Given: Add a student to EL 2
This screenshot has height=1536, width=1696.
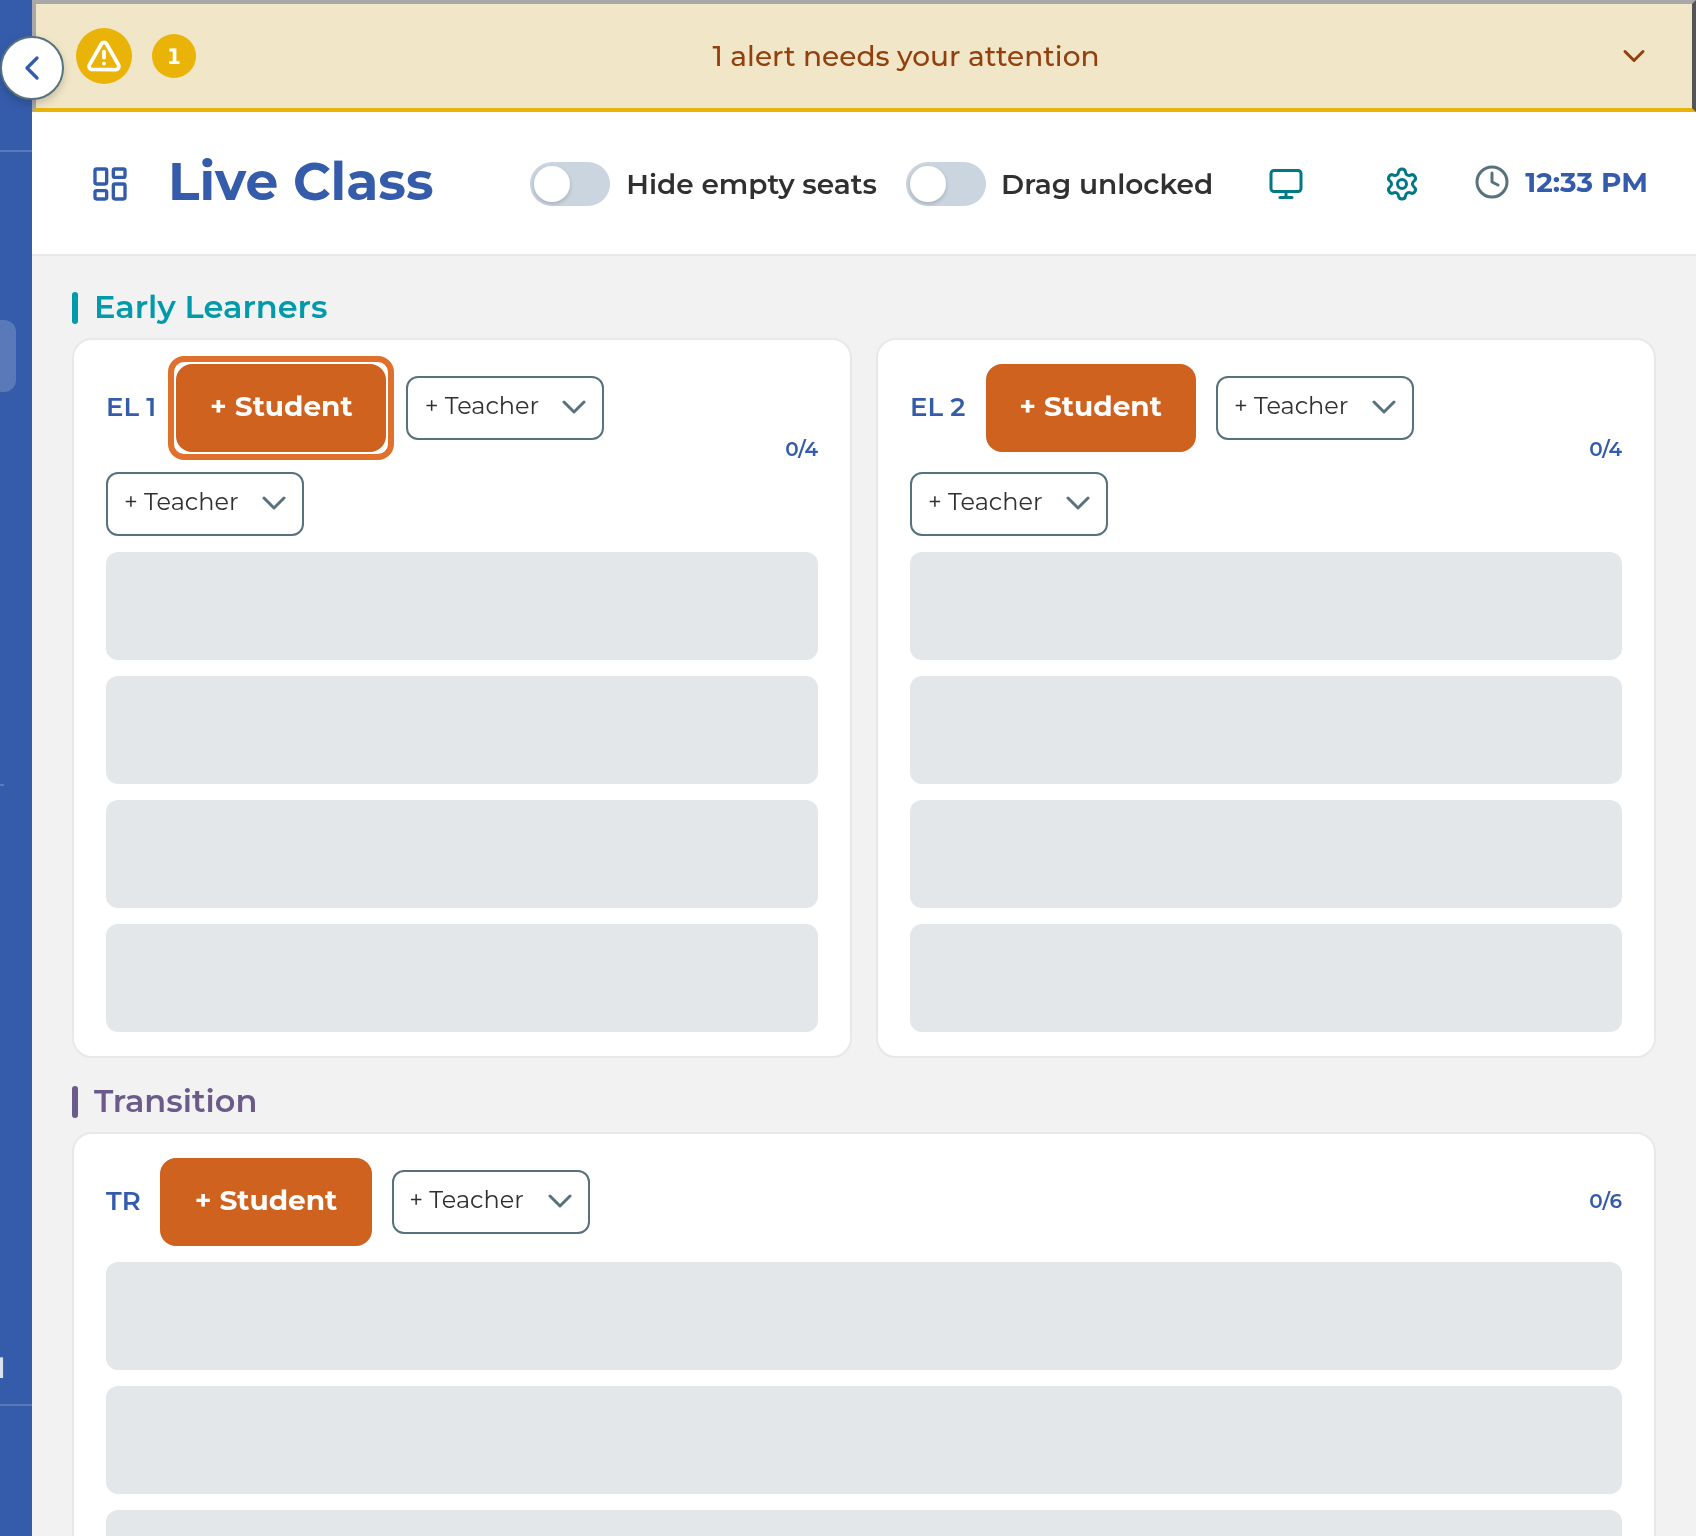Looking at the screenshot, I should (1091, 407).
